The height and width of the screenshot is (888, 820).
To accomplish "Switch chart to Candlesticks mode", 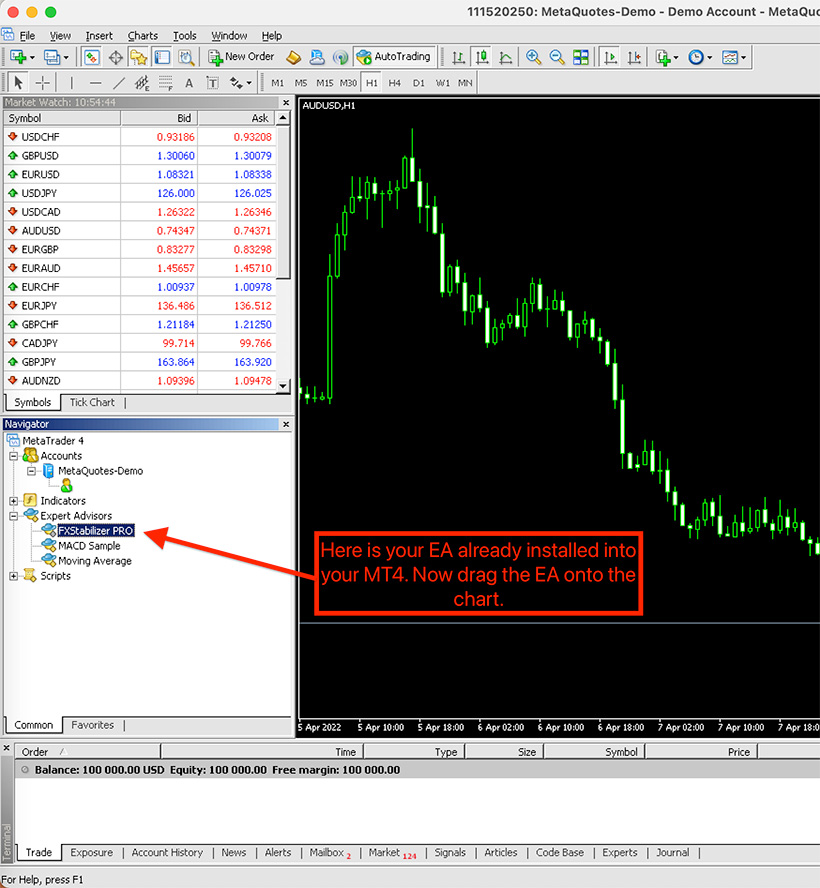I will coord(482,57).
